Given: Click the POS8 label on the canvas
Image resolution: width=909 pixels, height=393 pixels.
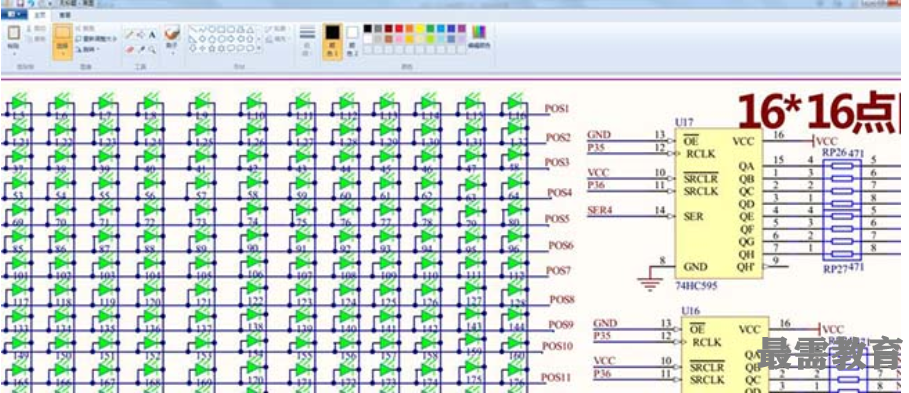Looking at the screenshot, I should 562,299.
